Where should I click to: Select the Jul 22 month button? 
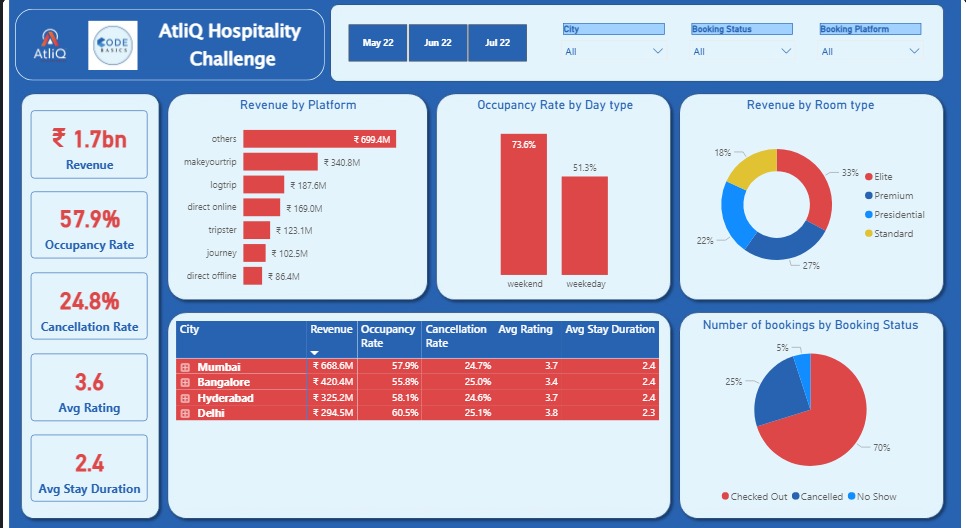click(497, 43)
